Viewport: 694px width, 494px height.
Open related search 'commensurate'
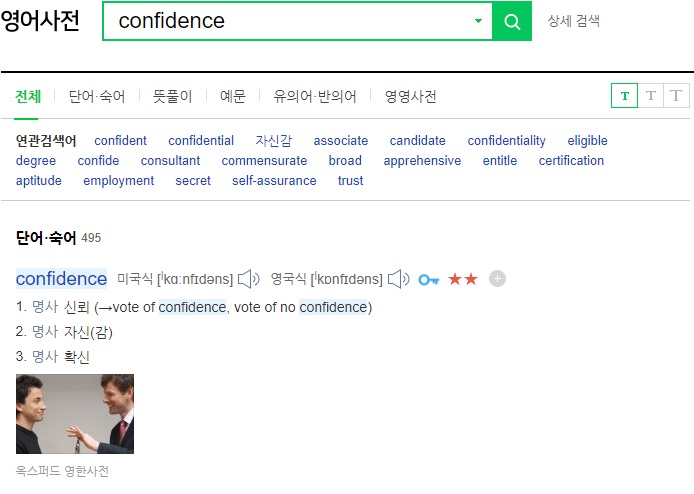[264, 161]
